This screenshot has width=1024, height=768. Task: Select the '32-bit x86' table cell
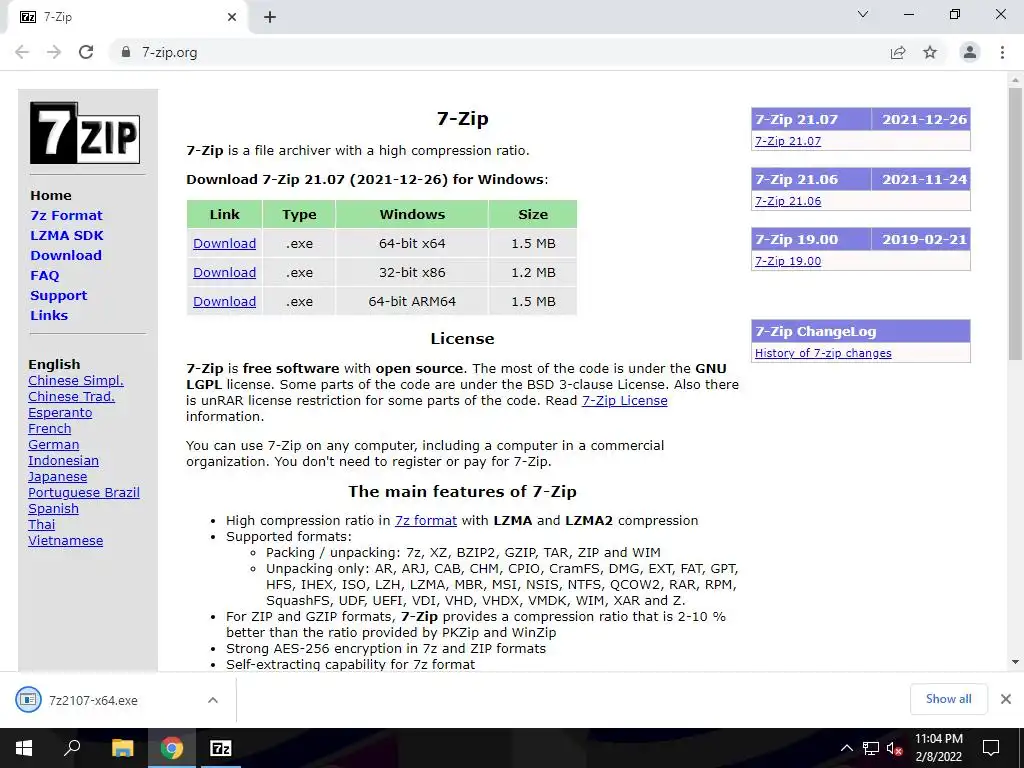click(412, 272)
